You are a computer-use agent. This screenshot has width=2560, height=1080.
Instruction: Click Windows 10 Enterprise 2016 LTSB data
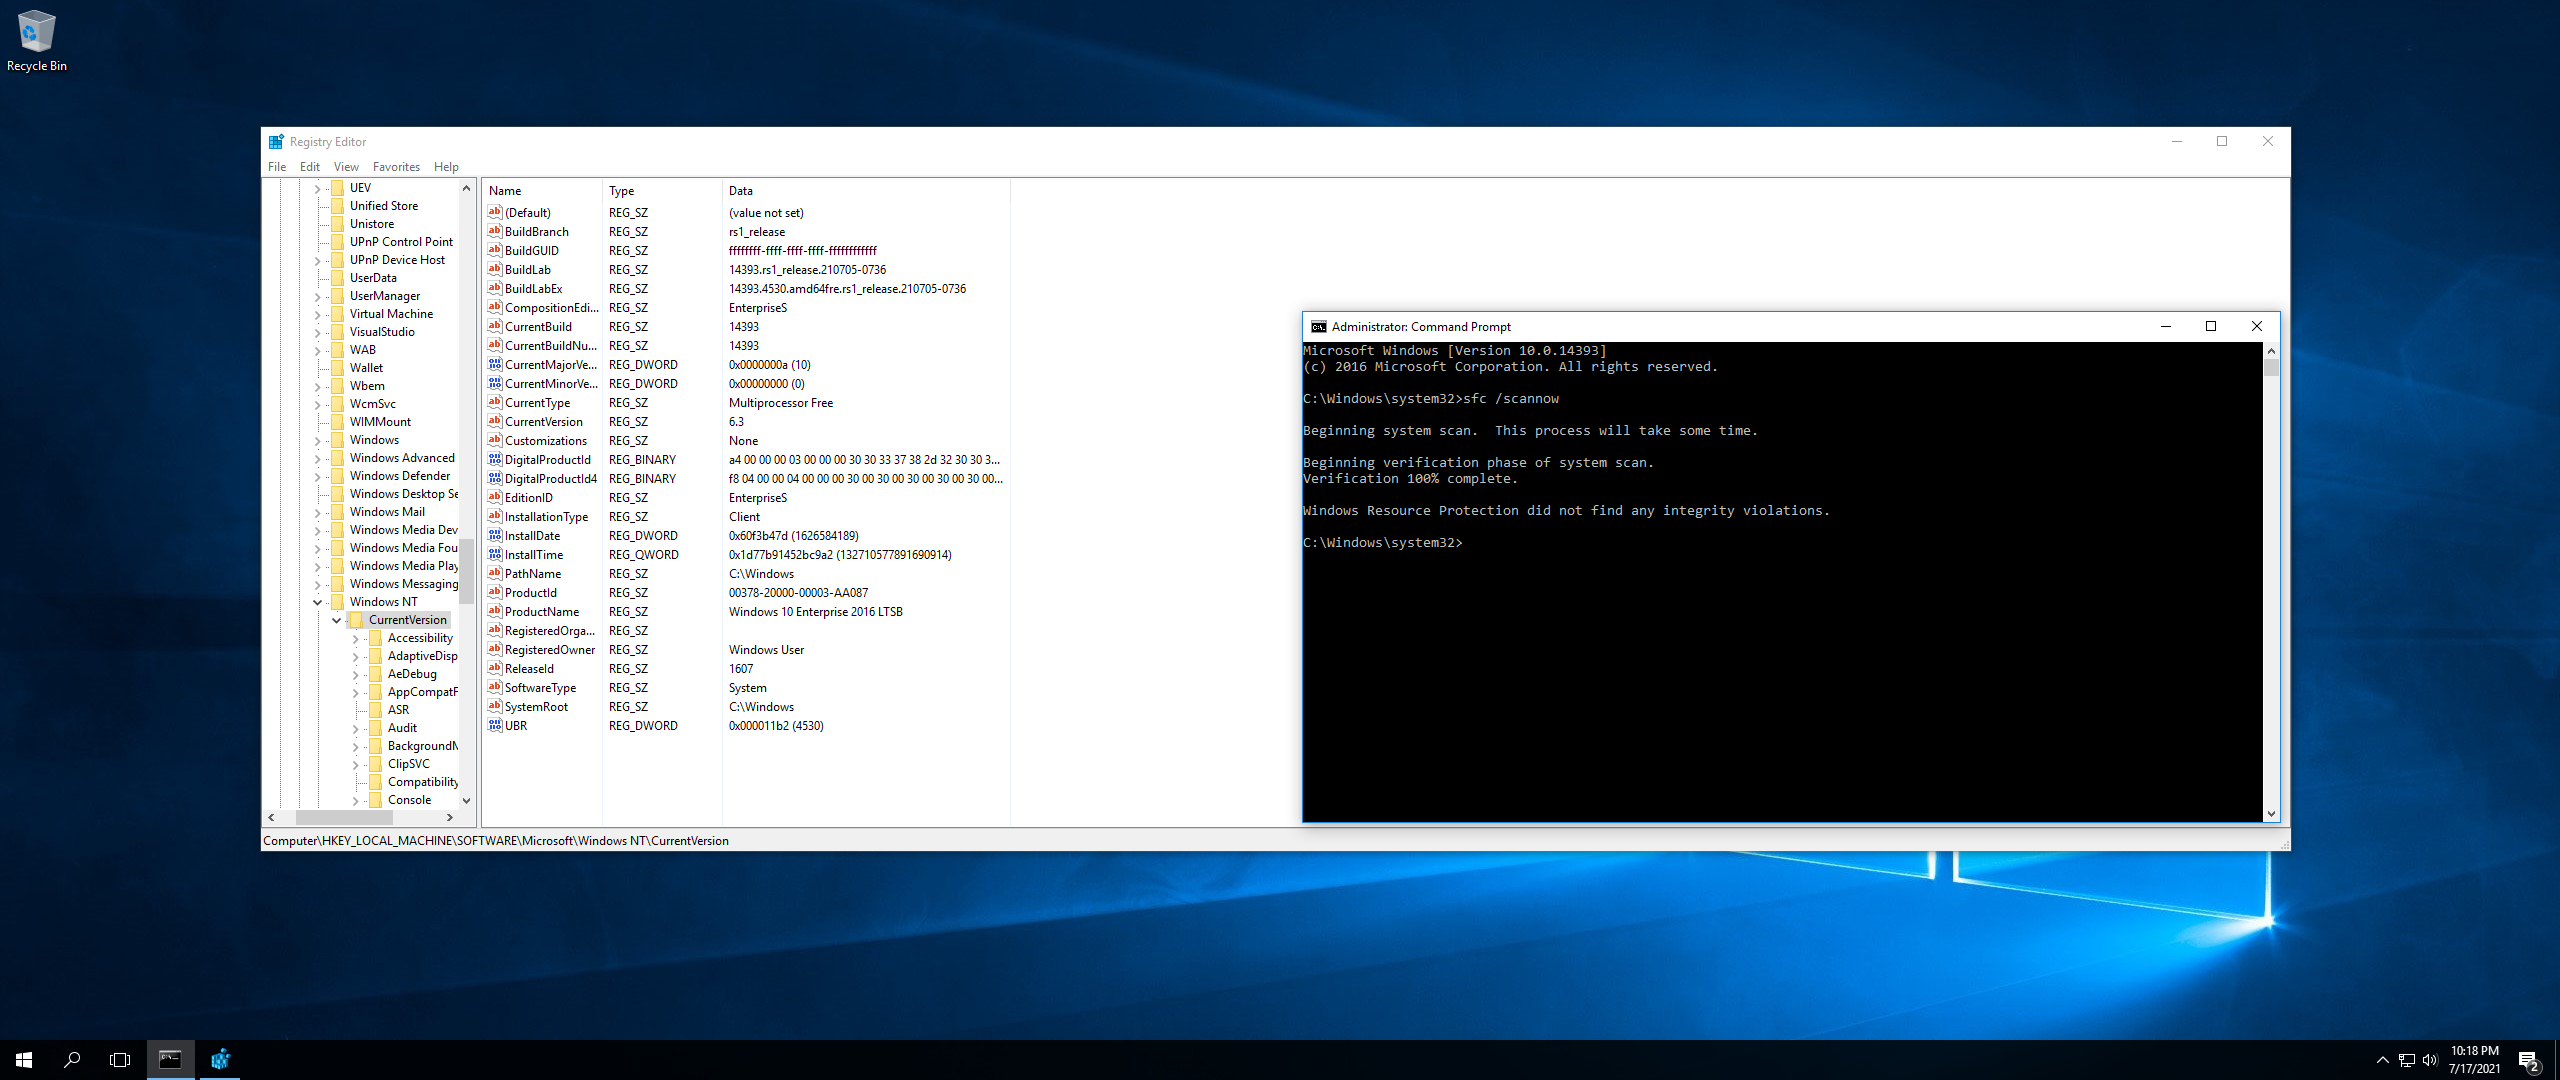[x=815, y=611]
